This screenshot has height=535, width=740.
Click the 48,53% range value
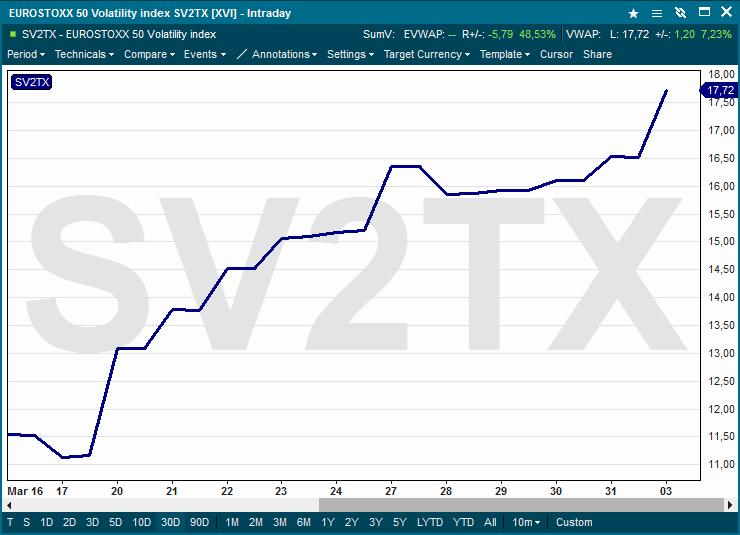(537, 34)
